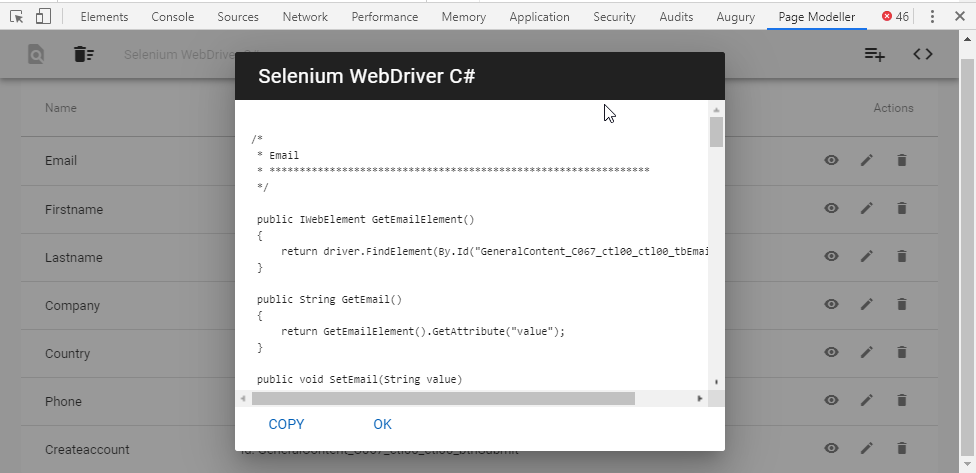Switch to the Console tab
The width and height of the screenshot is (976, 473).
172,17
